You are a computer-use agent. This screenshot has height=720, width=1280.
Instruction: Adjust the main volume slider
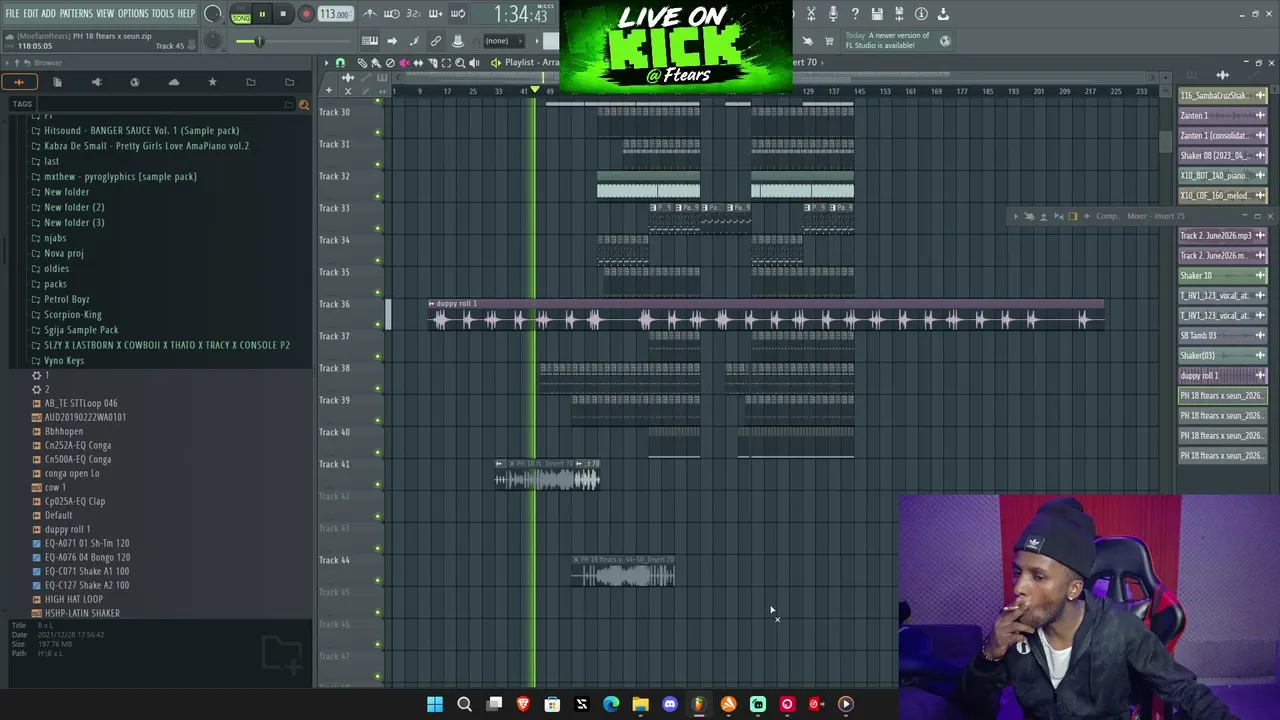tap(260, 41)
